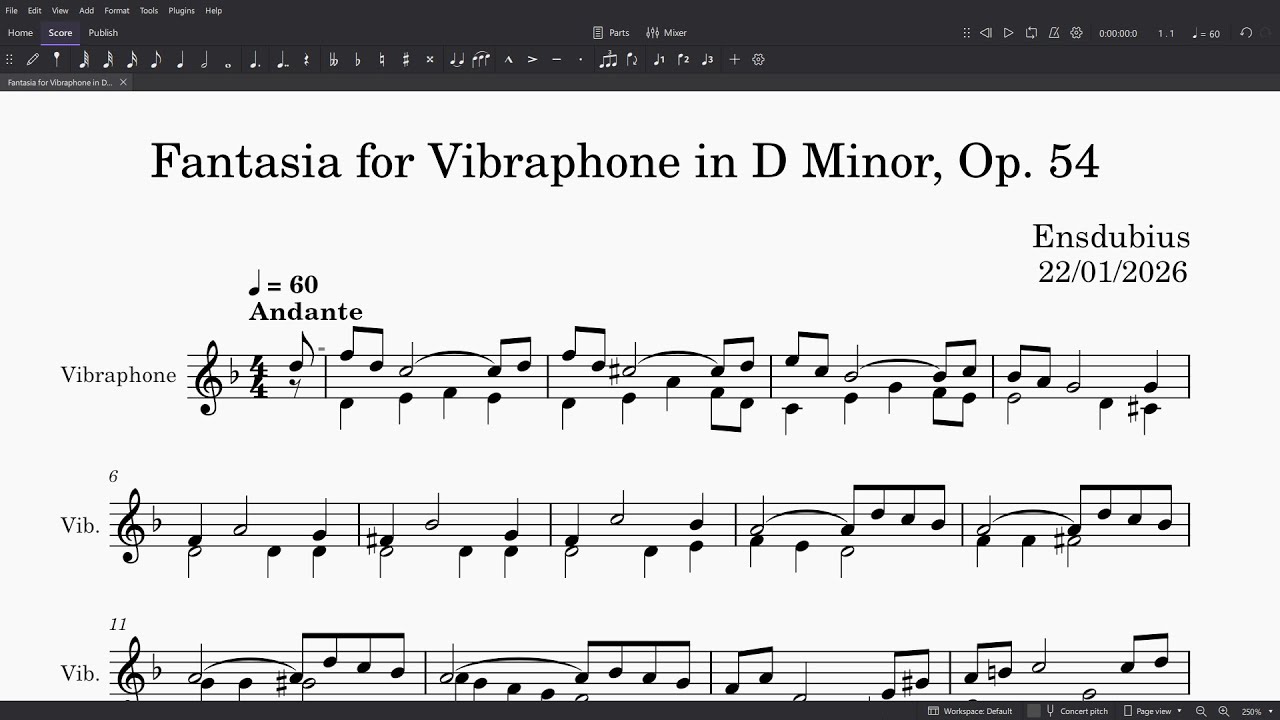
Task: Open the Parts dialog
Action: [x=611, y=33]
